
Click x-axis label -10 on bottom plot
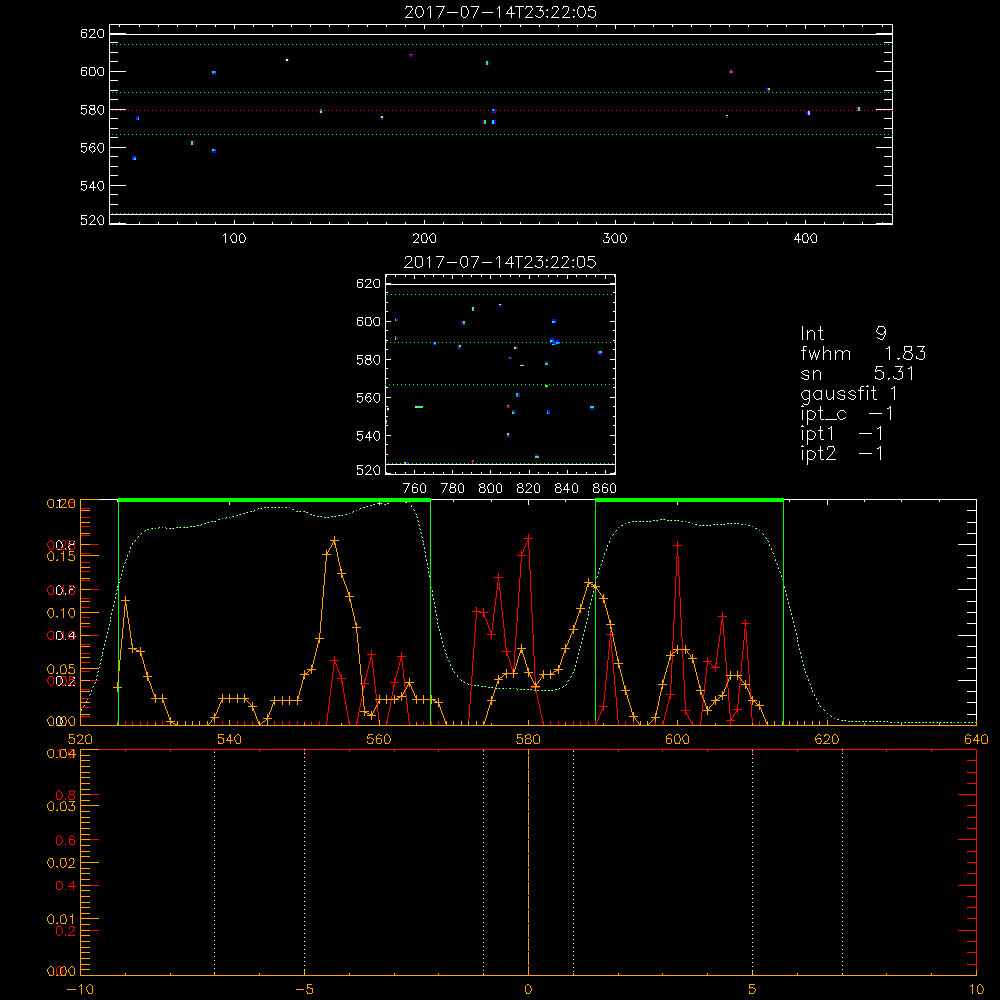point(80,989)
